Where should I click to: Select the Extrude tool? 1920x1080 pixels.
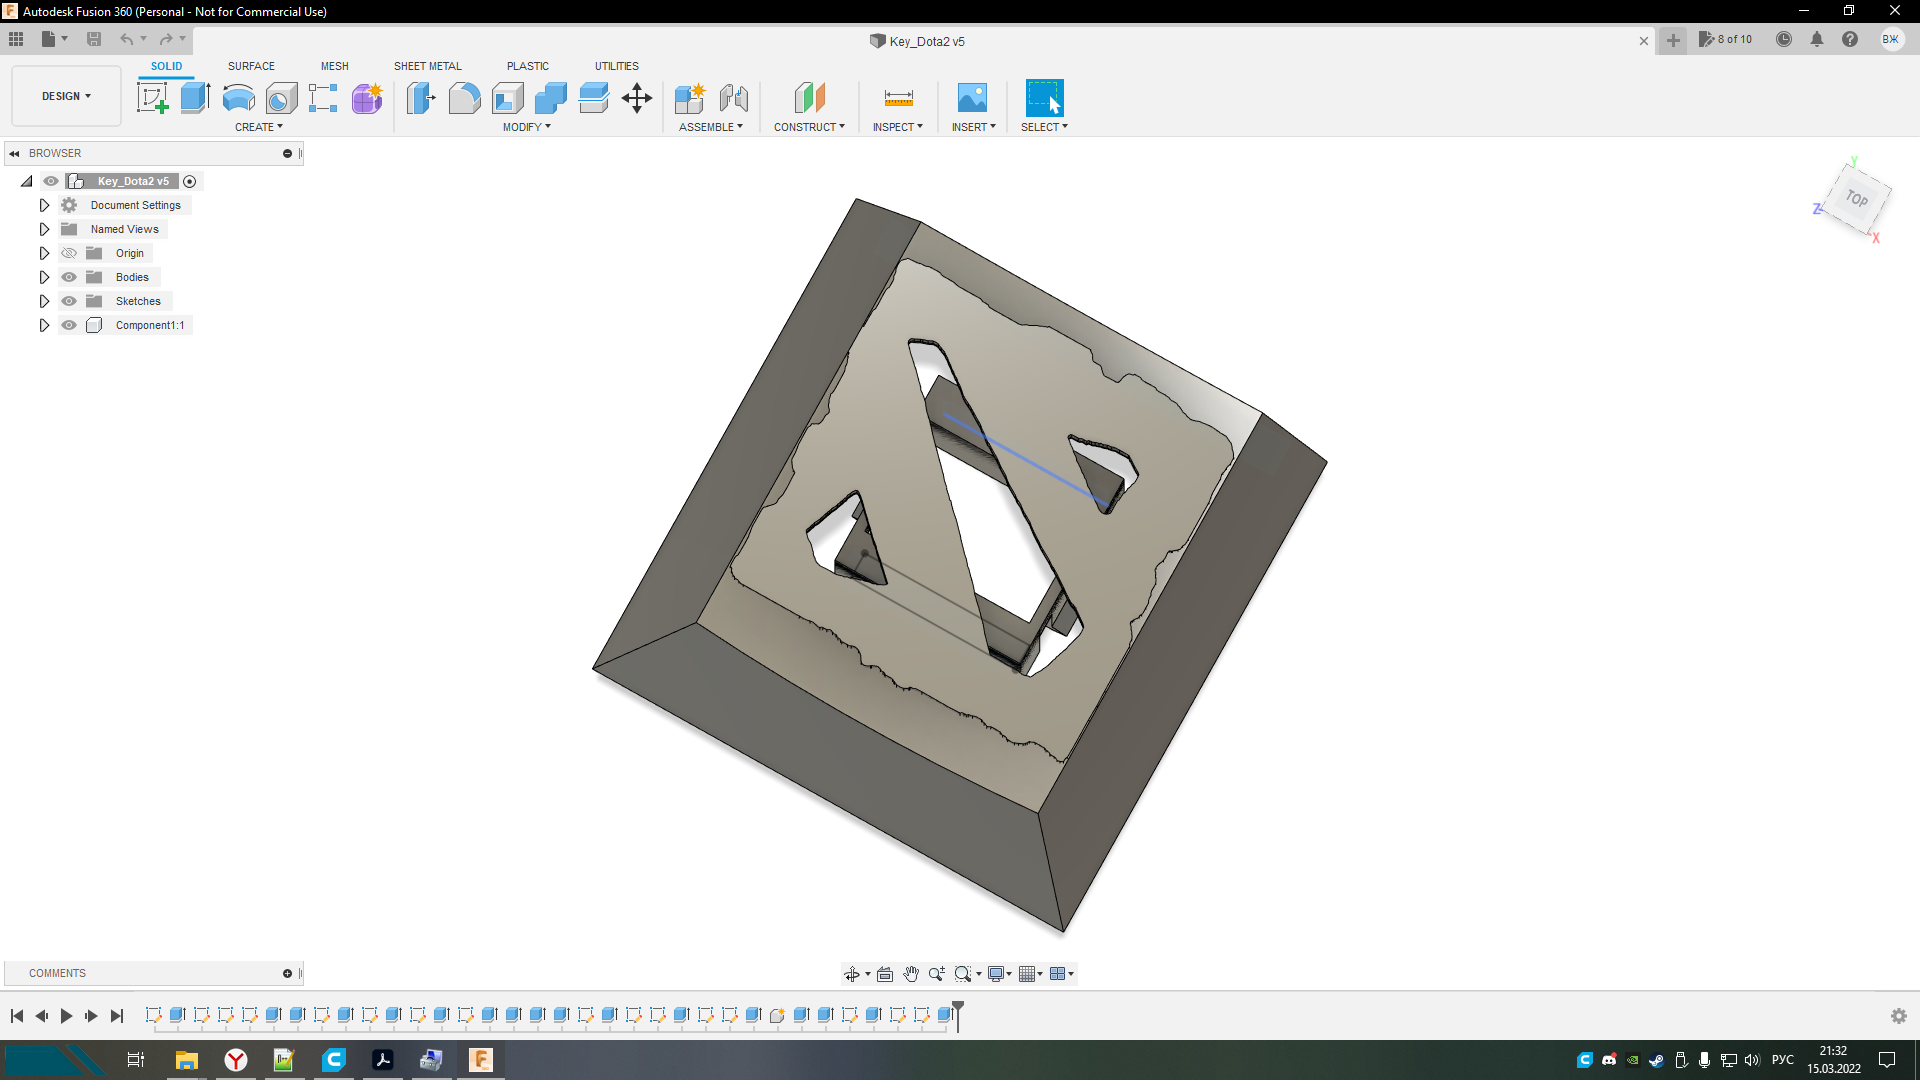pyautogui.click(x=195, y=98)
